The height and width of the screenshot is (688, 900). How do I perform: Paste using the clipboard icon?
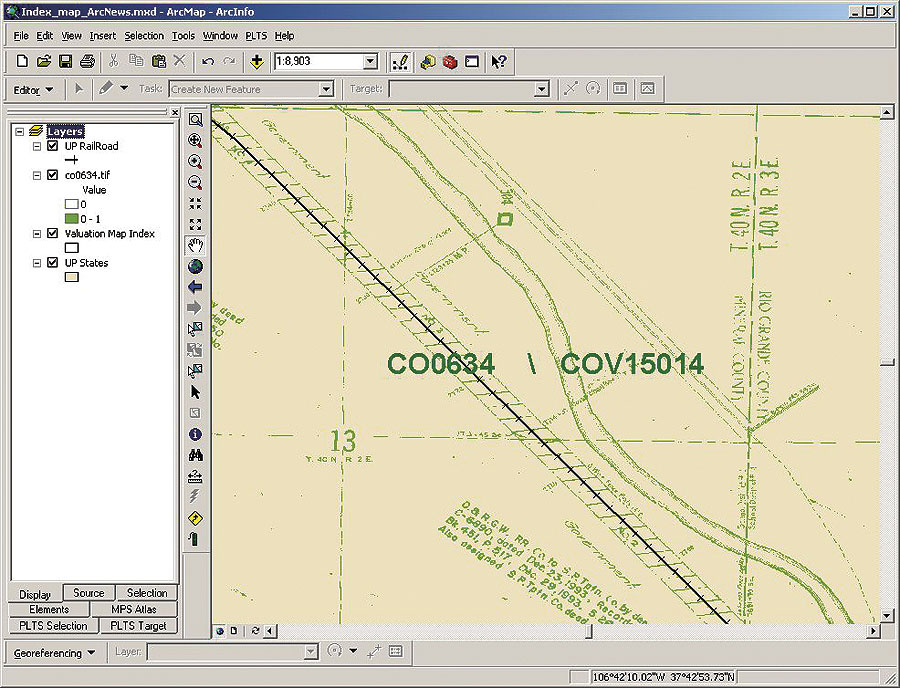coord(158,61)
